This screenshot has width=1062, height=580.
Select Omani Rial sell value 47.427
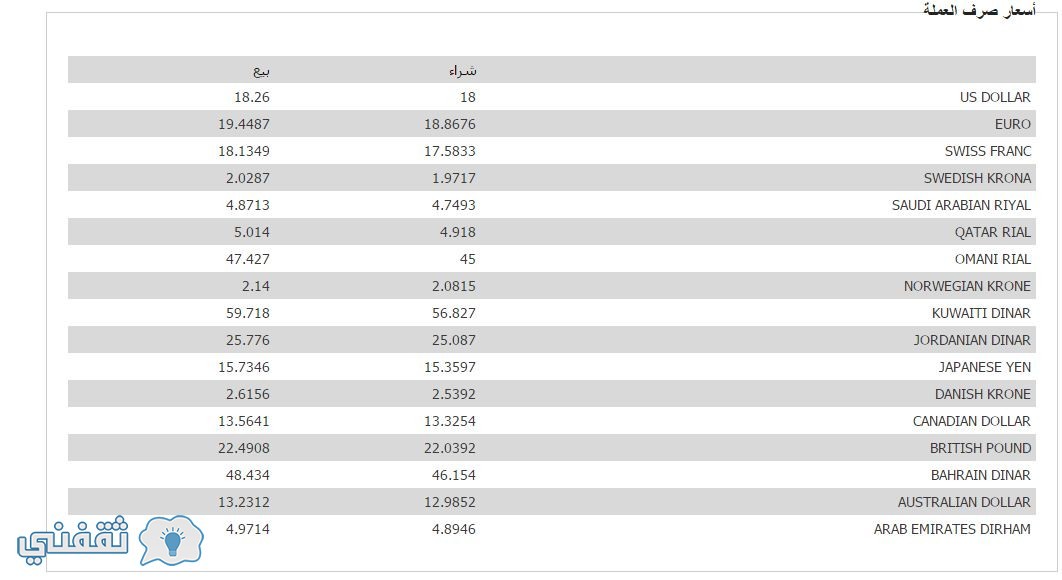(248, 259)
